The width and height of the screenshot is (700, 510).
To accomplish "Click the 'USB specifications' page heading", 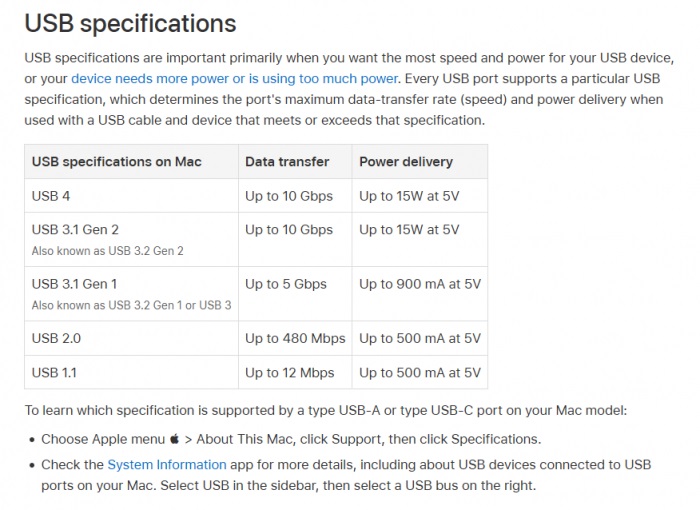I will click(x=130, y=23).
